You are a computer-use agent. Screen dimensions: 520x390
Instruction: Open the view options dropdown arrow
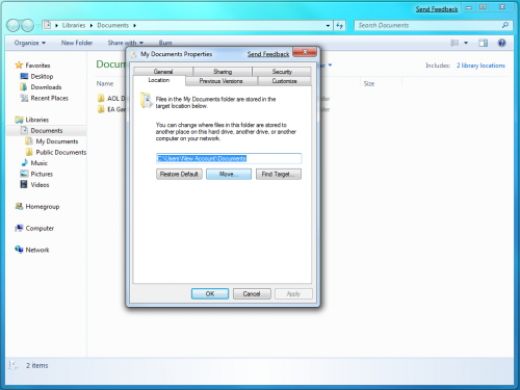tap(466, 43)
